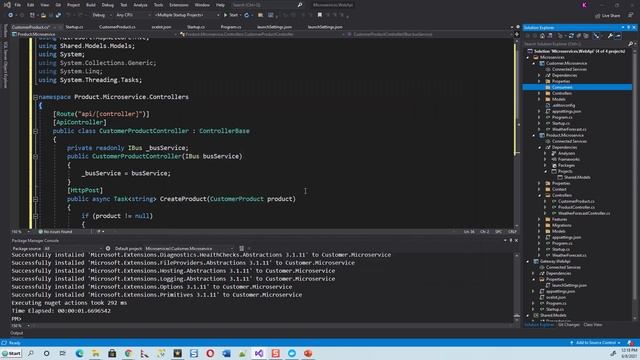This screenshot has height=360, width=640.
Task: Click the Visual Studio taskbar icon
Action: [259, 353]
